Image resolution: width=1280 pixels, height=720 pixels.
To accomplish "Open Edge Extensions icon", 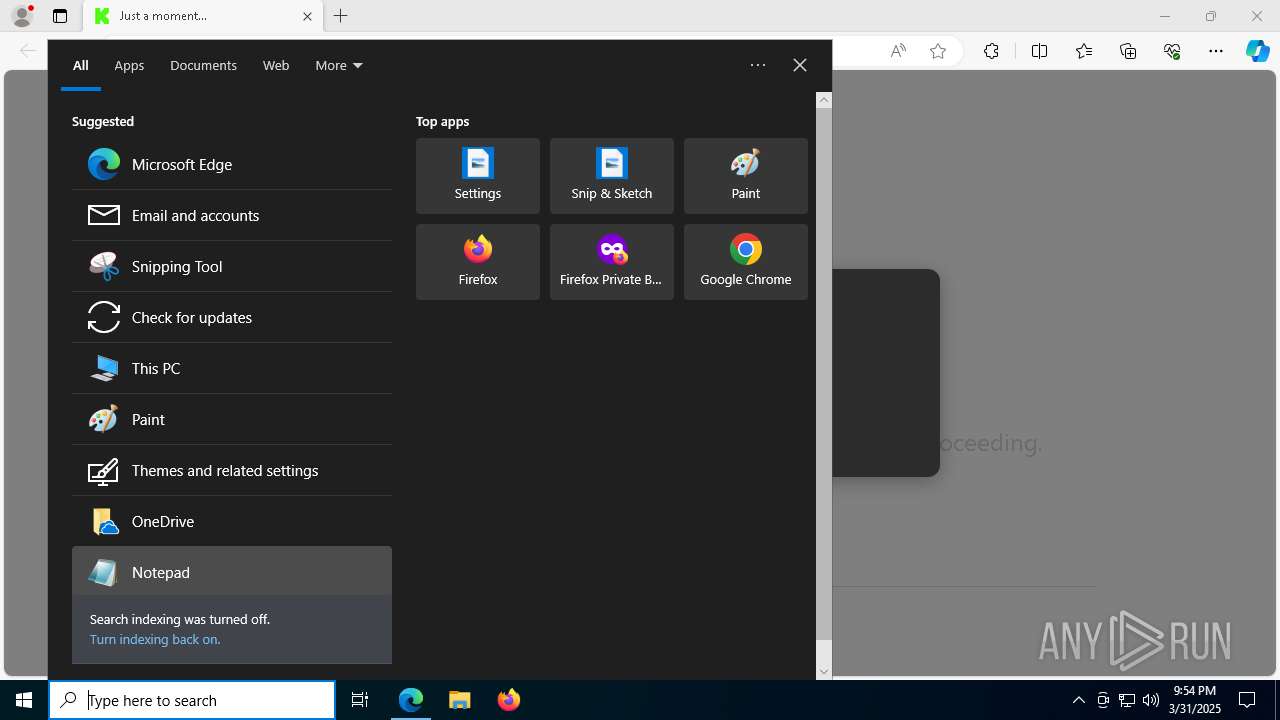I will click(991, 51).
